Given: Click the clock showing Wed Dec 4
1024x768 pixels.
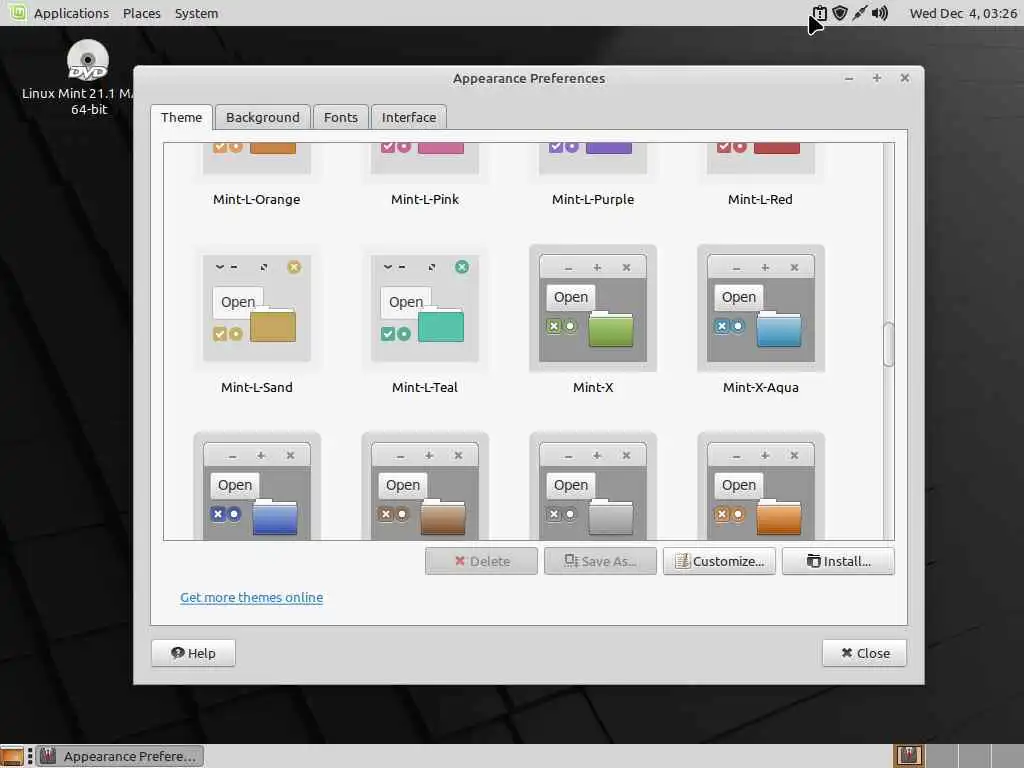Looking at the screenshot, I should (x=963, y=13).
